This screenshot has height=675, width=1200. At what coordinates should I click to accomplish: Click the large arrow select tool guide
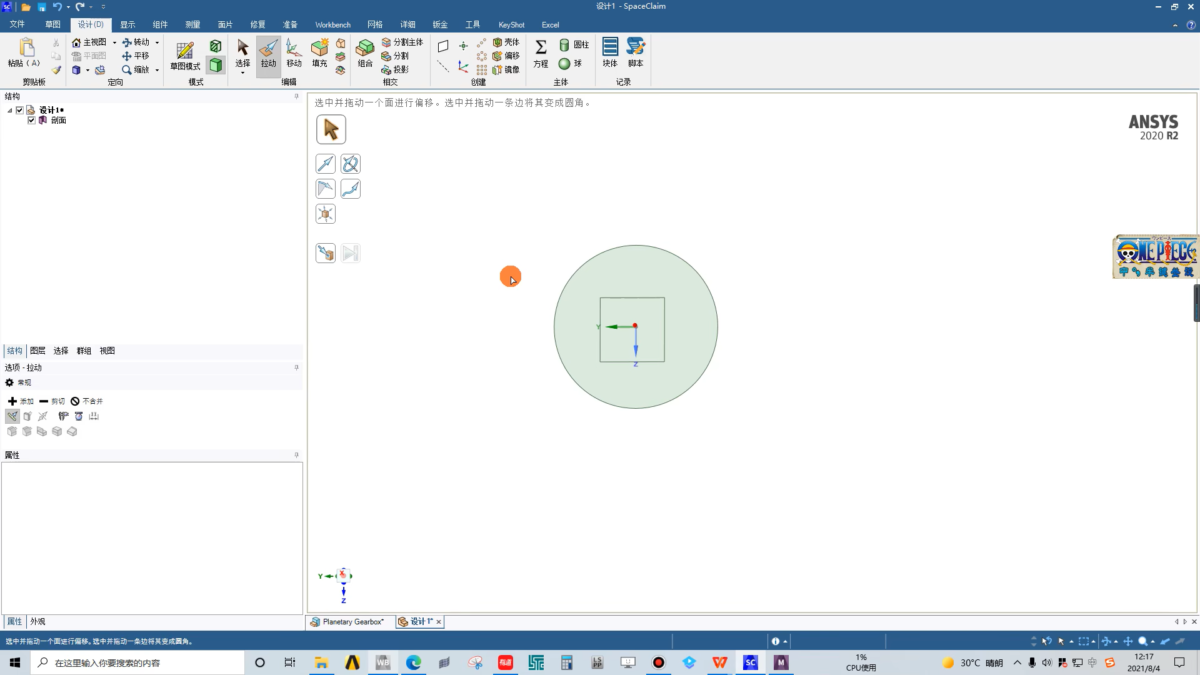[331, 130]
